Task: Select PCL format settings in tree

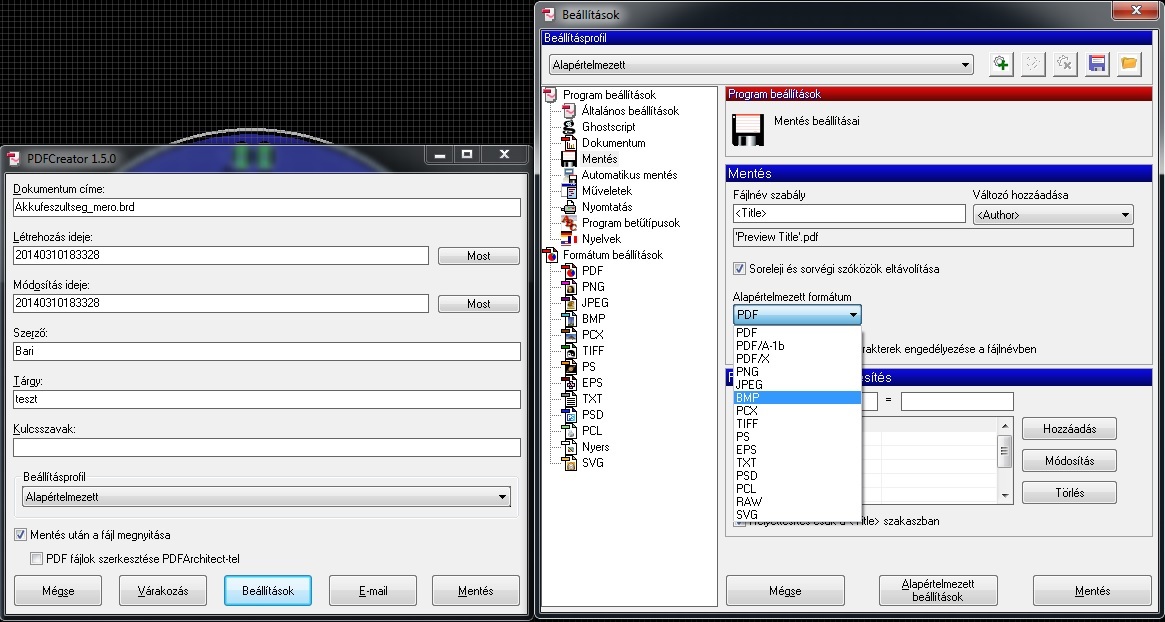Action: click(x=592, y=431)
